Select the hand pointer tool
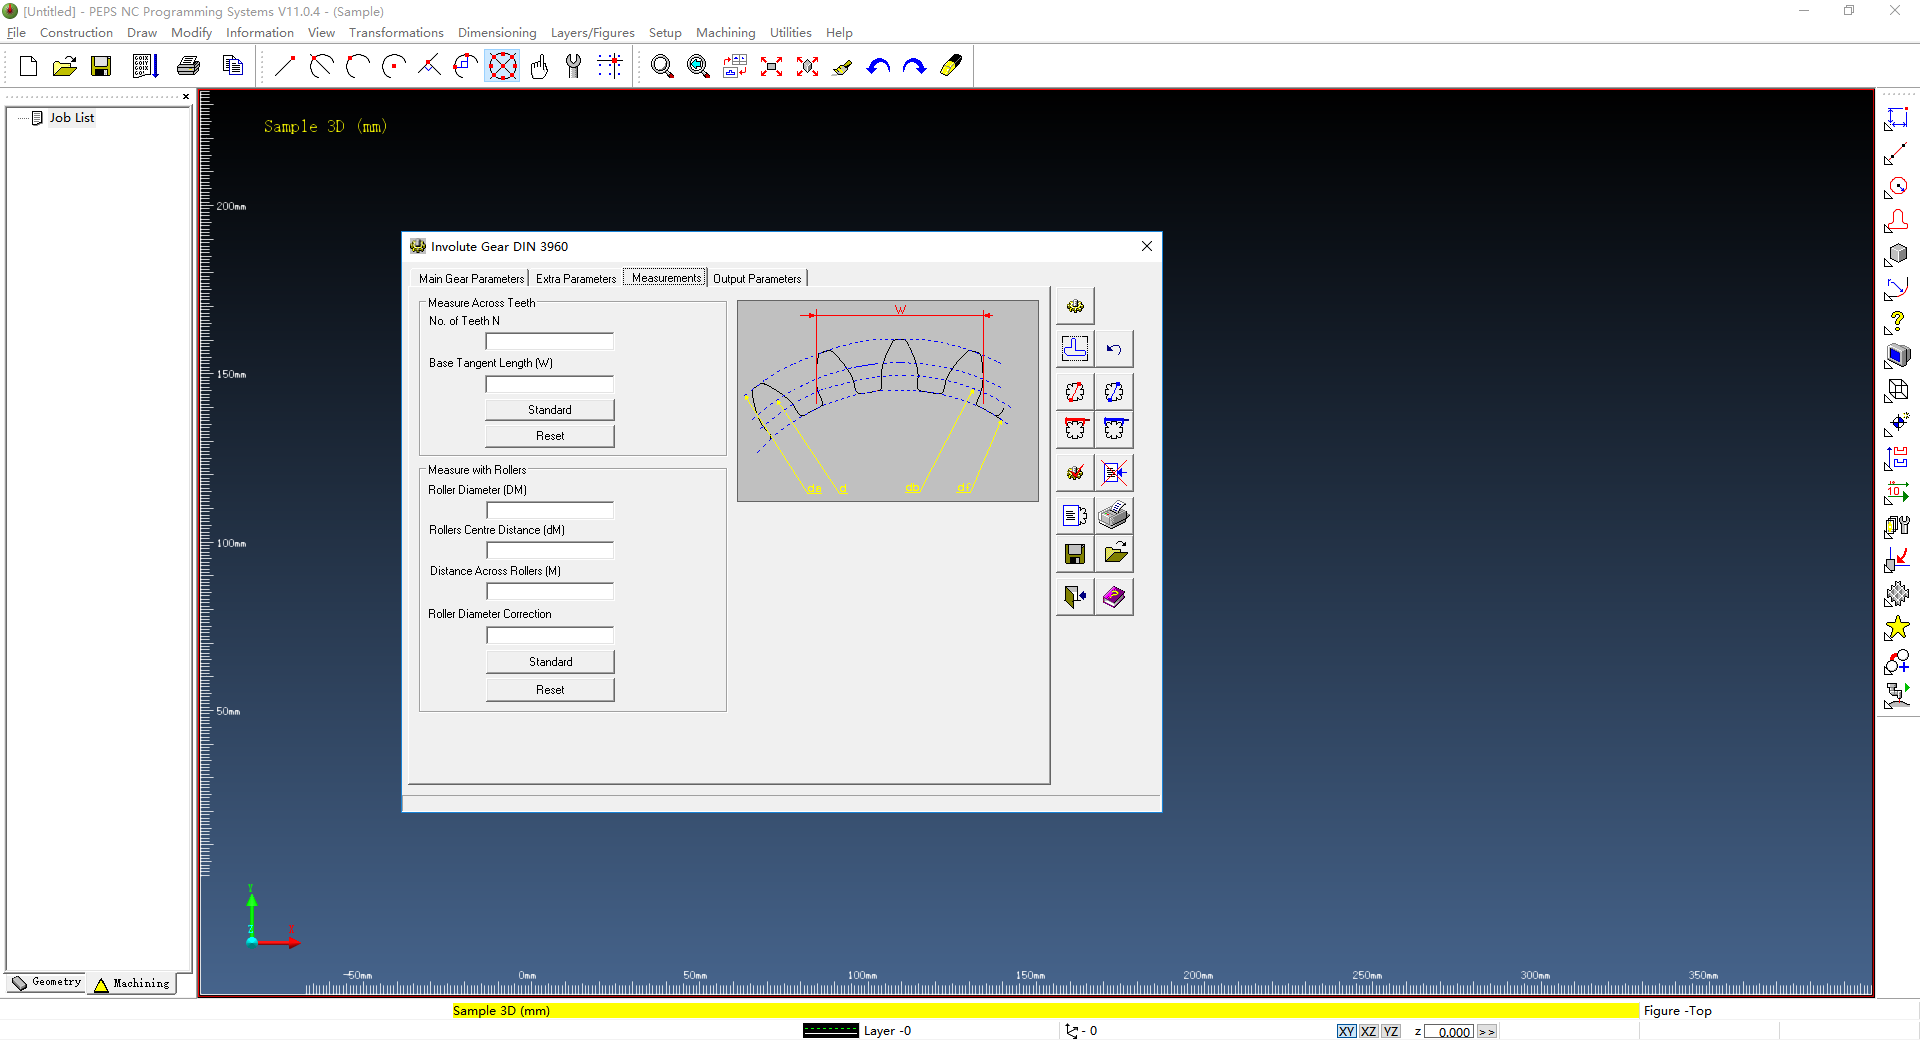This screenshot has width=1920, height=1040. [539, 66]
